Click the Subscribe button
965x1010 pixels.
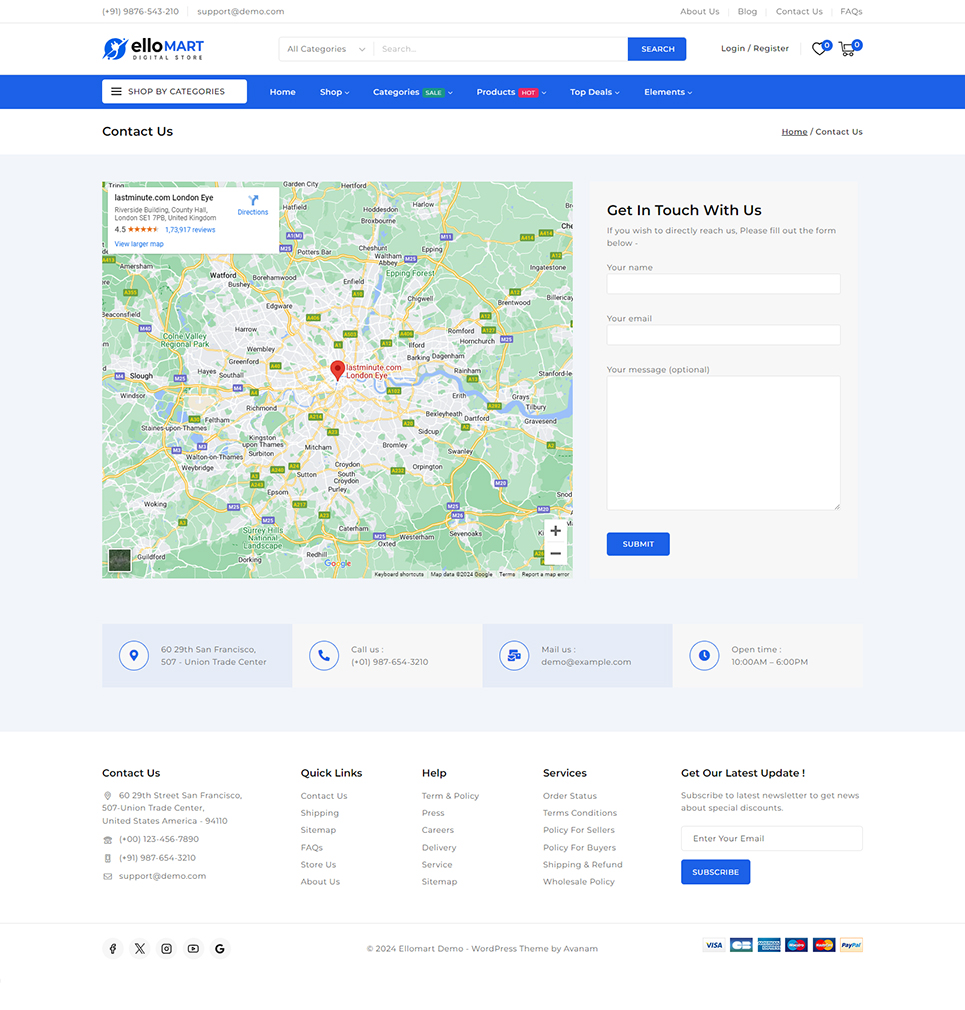click(715, 872)
